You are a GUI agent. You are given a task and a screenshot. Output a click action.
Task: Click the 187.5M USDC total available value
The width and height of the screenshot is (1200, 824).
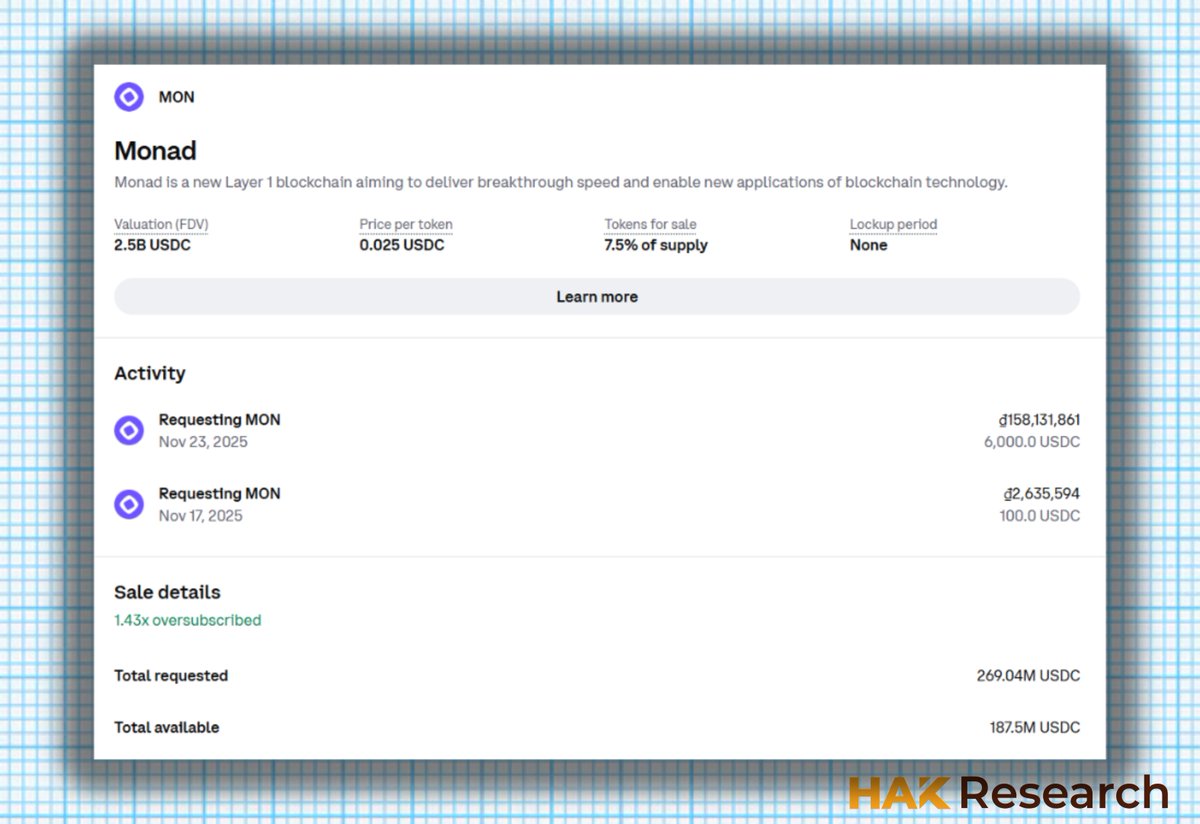click(x=1035, y=728)
